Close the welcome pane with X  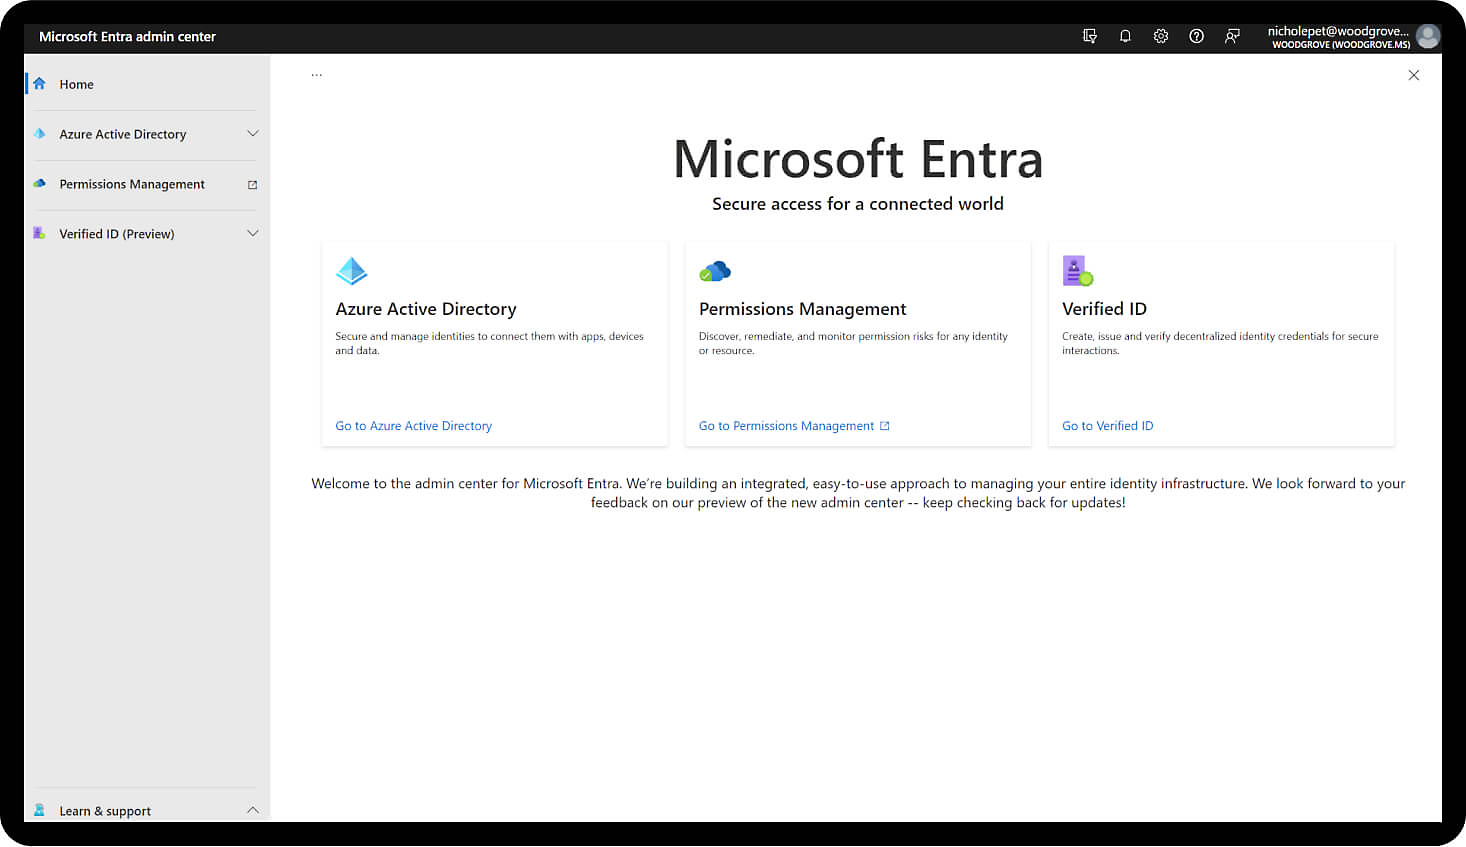tap(1413, 75)
